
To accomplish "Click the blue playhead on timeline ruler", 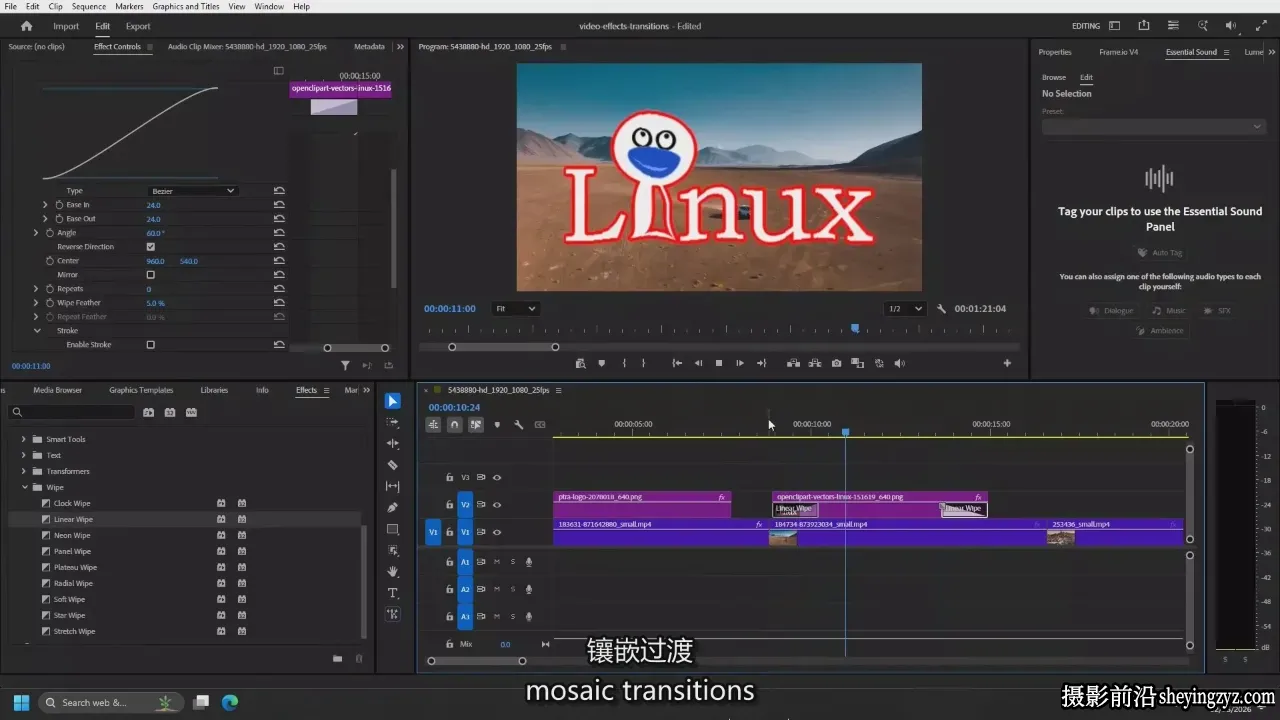I will pos(845,432).
